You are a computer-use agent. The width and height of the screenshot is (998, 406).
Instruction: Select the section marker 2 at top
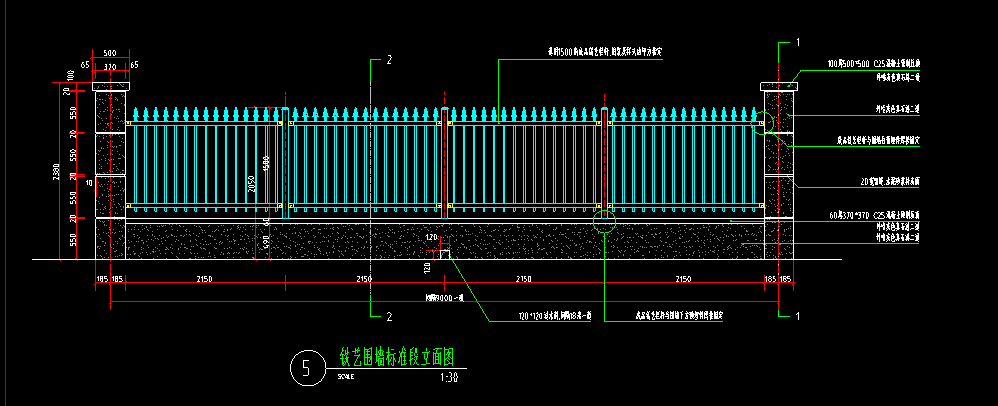(388, 61)
